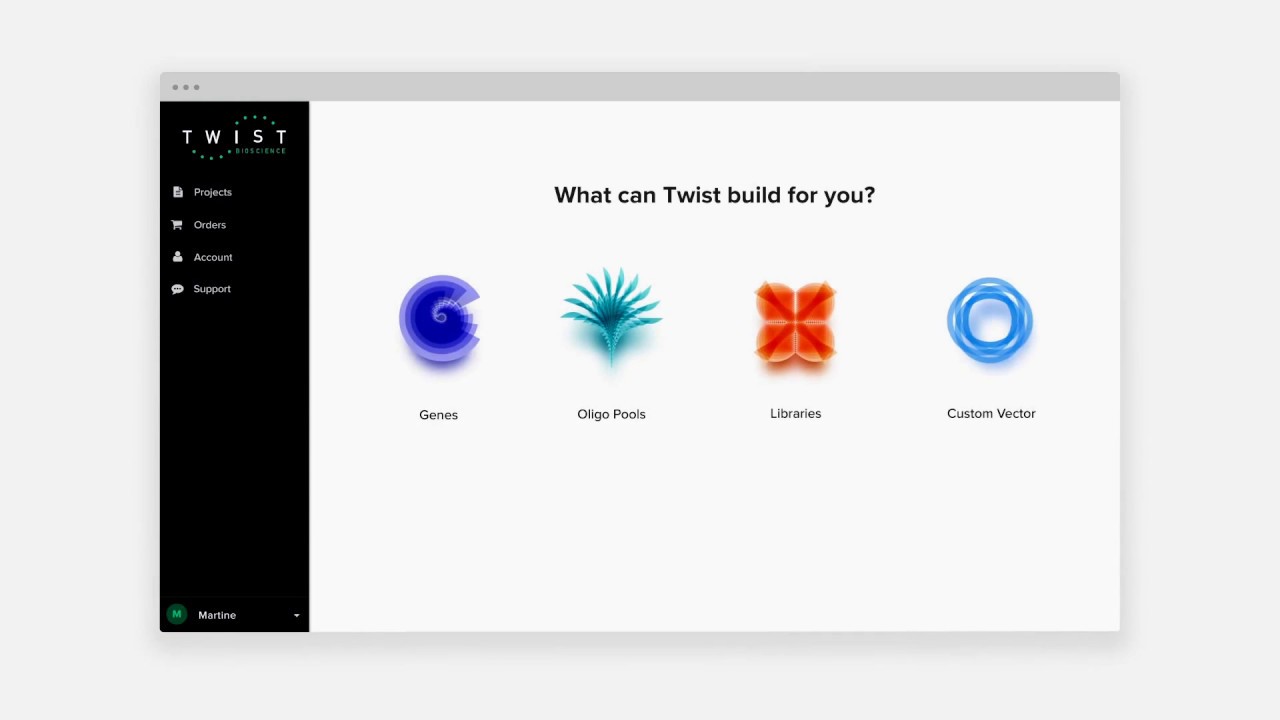
Task: Select the Custom Vector ring icon
Action: tap(990, 320)
